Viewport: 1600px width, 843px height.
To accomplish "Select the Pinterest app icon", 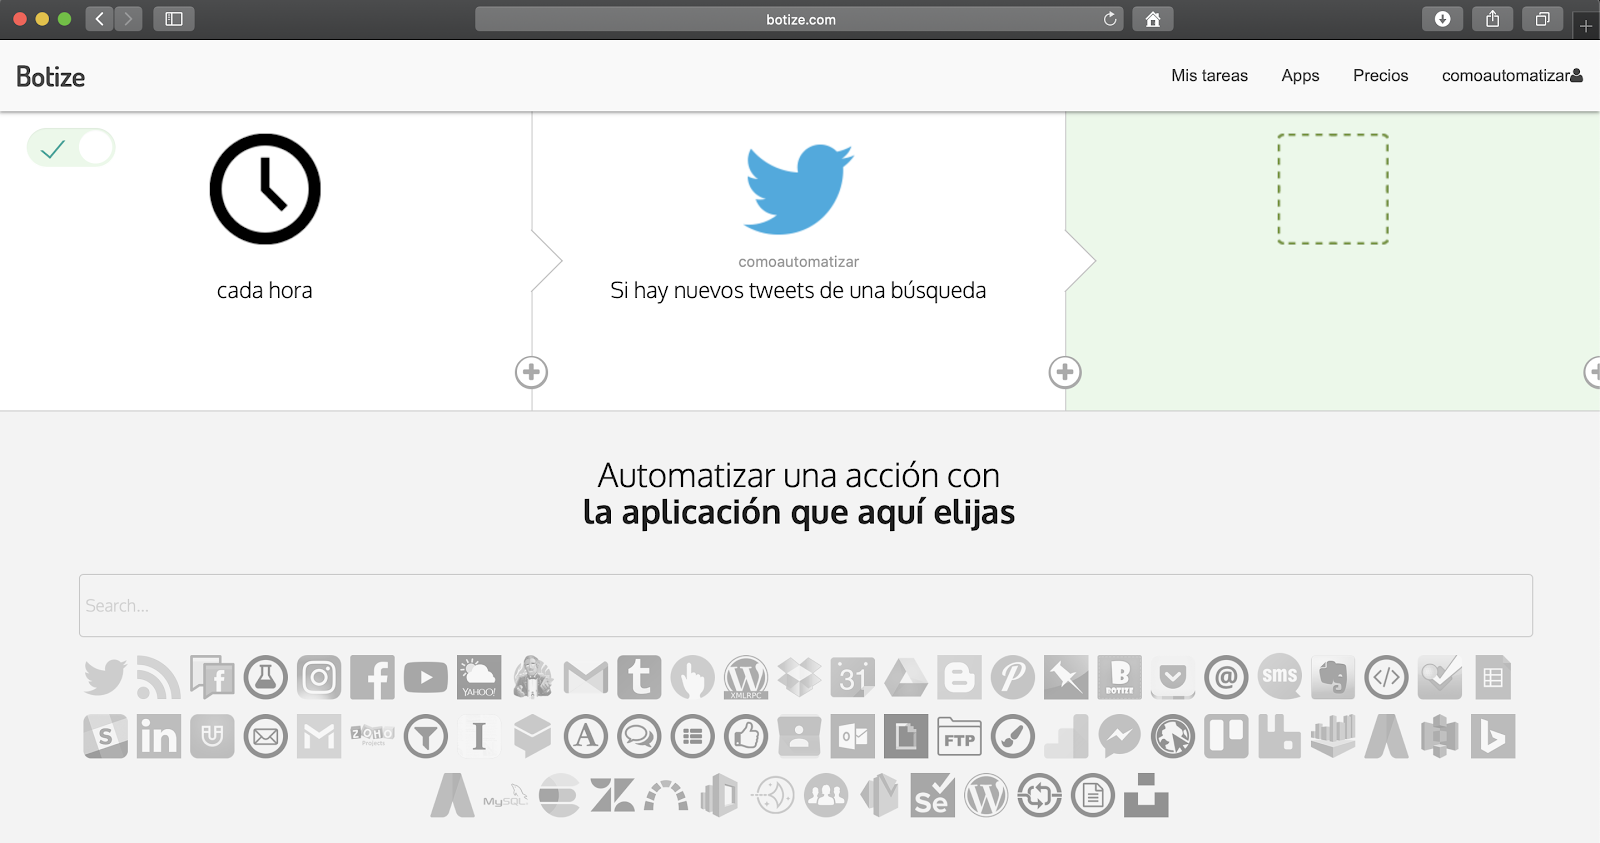I will coord(1013,677).
